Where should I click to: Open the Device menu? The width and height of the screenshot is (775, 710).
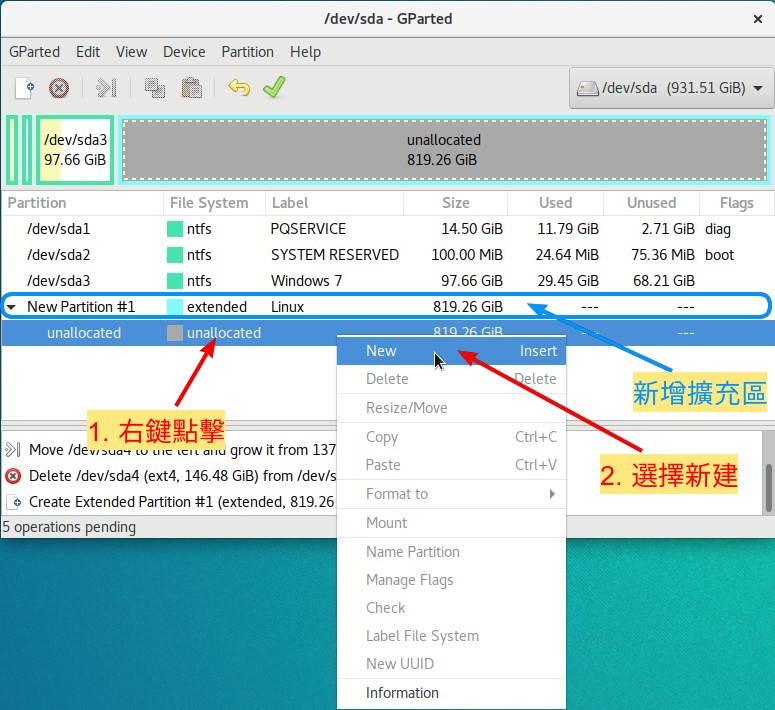pyautogui.click(x=184, y=52)
